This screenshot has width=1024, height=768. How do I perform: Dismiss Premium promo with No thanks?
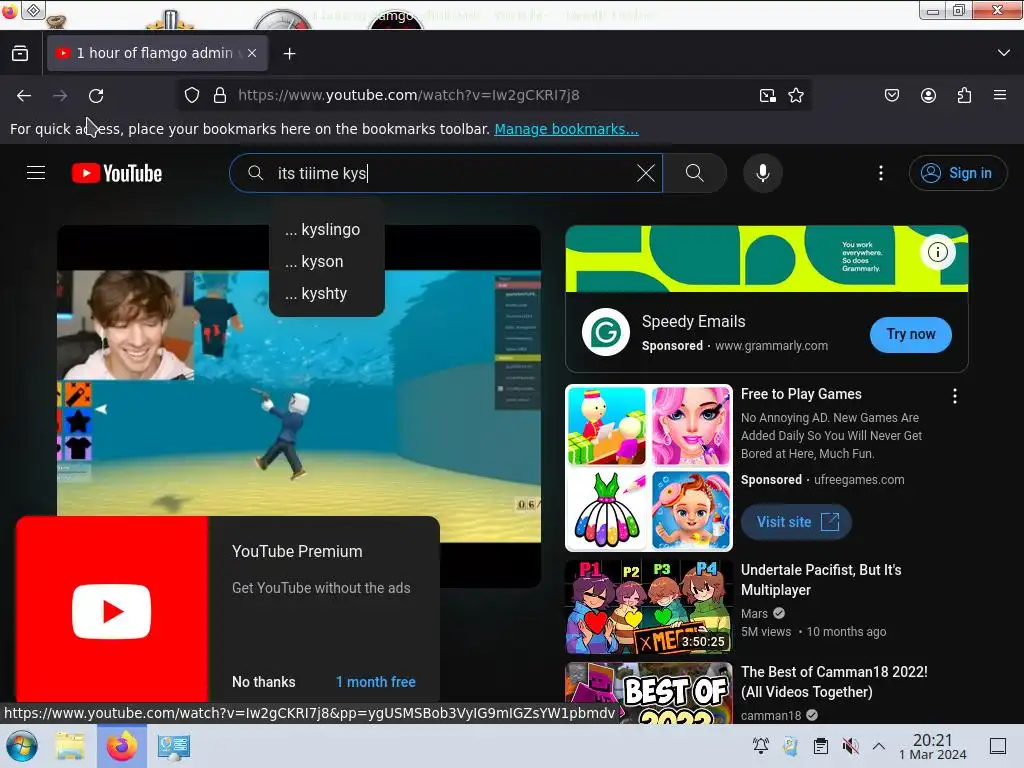(264, 682)
